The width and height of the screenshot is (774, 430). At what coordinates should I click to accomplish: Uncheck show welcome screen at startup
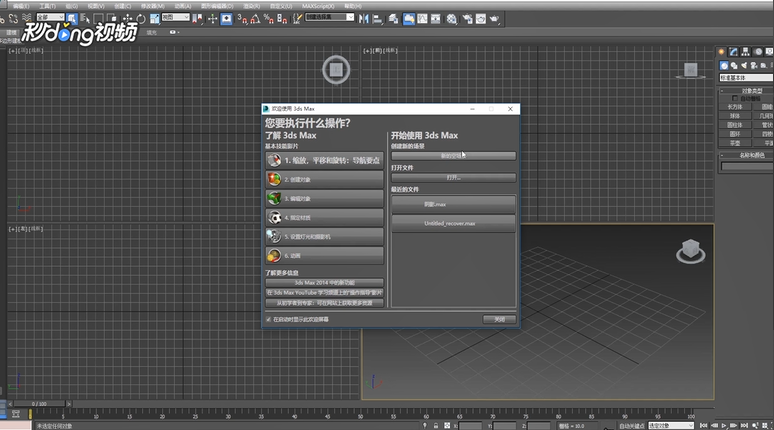[x=269, y=319]
